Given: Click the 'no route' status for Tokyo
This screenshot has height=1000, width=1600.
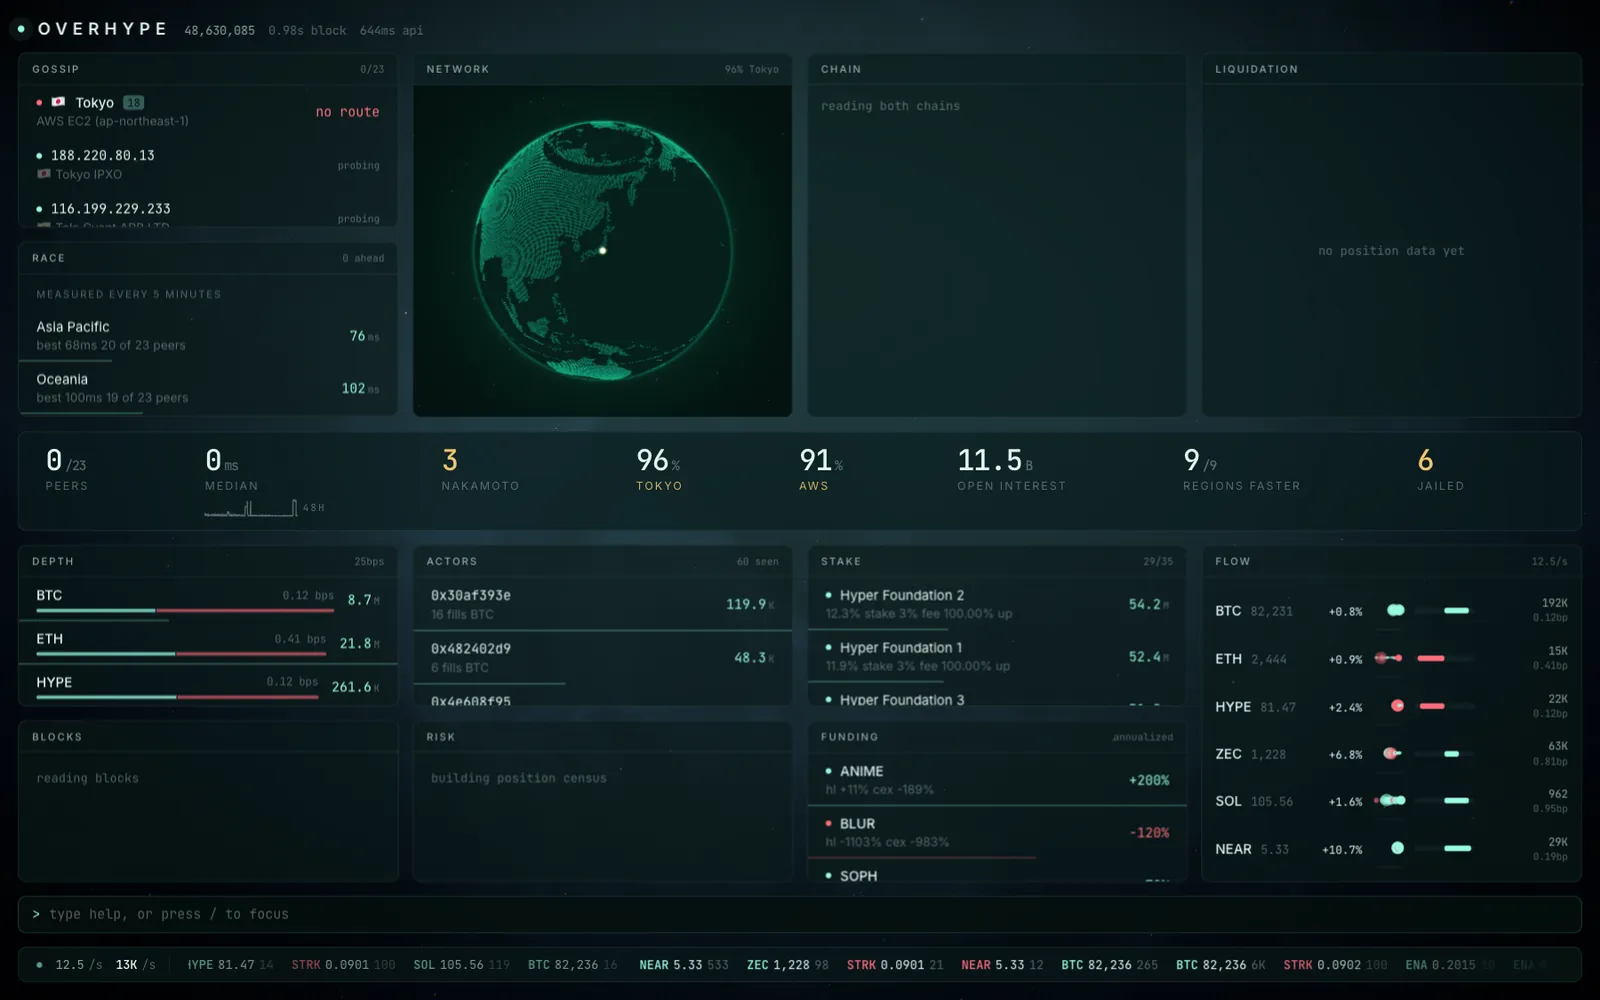Looking at the screenshot, I should tap(347, 112).
